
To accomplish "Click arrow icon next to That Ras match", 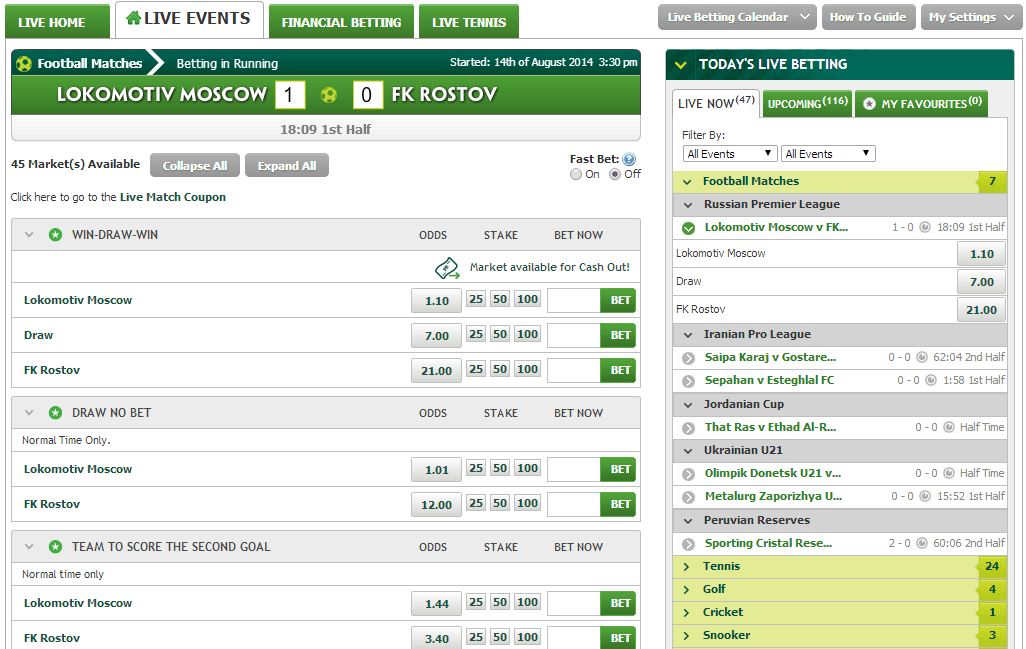I will pos(688,428).
